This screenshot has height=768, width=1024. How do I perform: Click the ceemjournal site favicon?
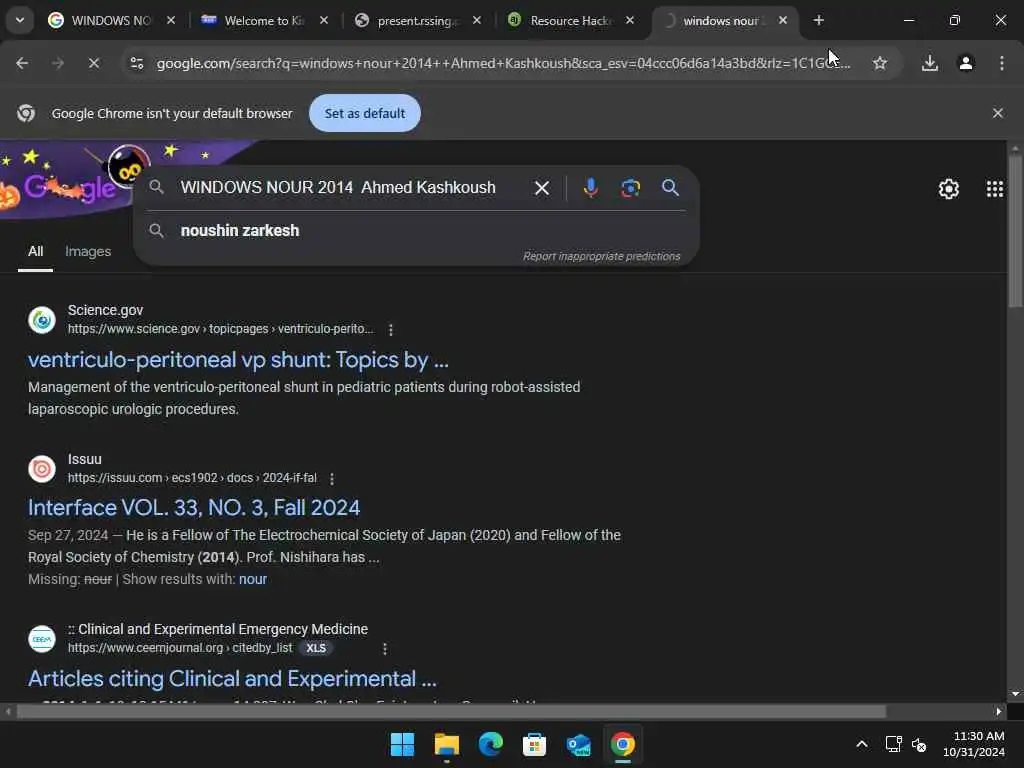(x=42, y=639)
